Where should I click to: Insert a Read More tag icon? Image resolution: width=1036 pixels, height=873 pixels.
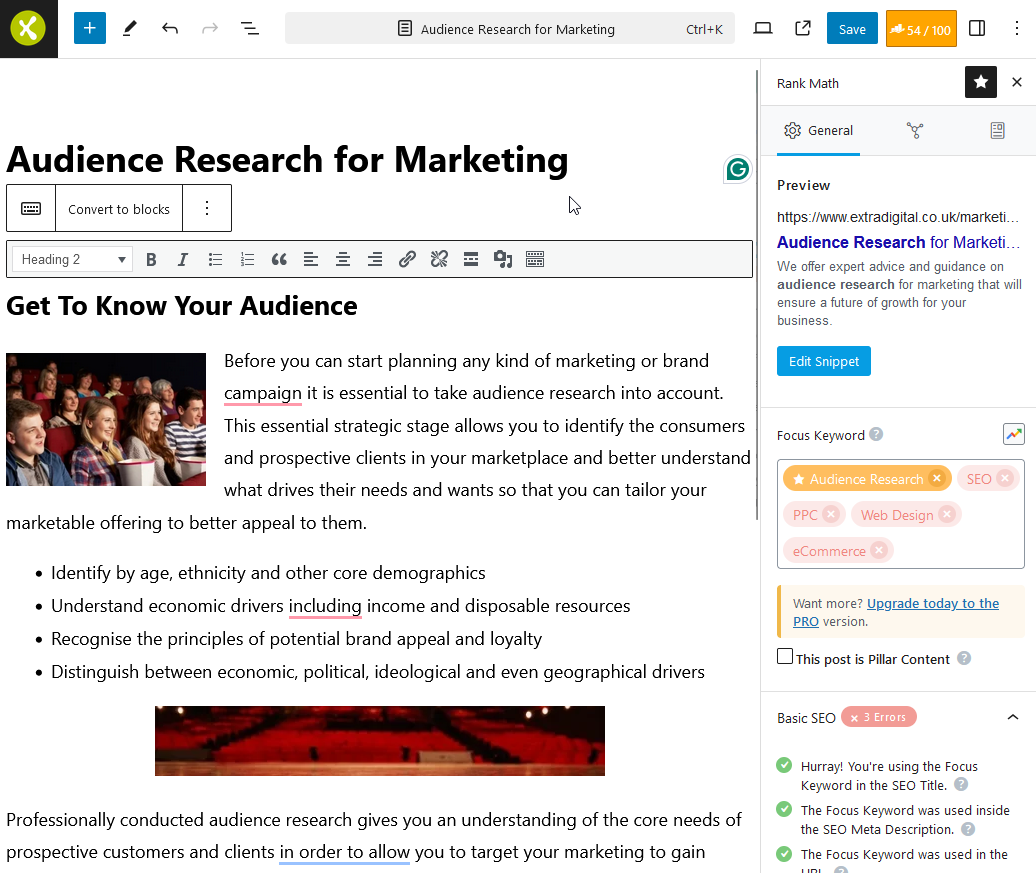[x=471, y=259]
